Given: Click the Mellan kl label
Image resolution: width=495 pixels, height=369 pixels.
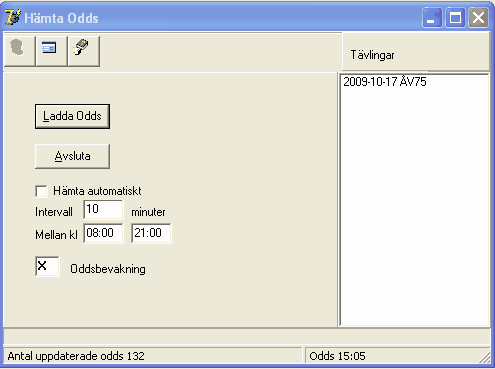Looking at the screenshot, I should tap(56, 235).
